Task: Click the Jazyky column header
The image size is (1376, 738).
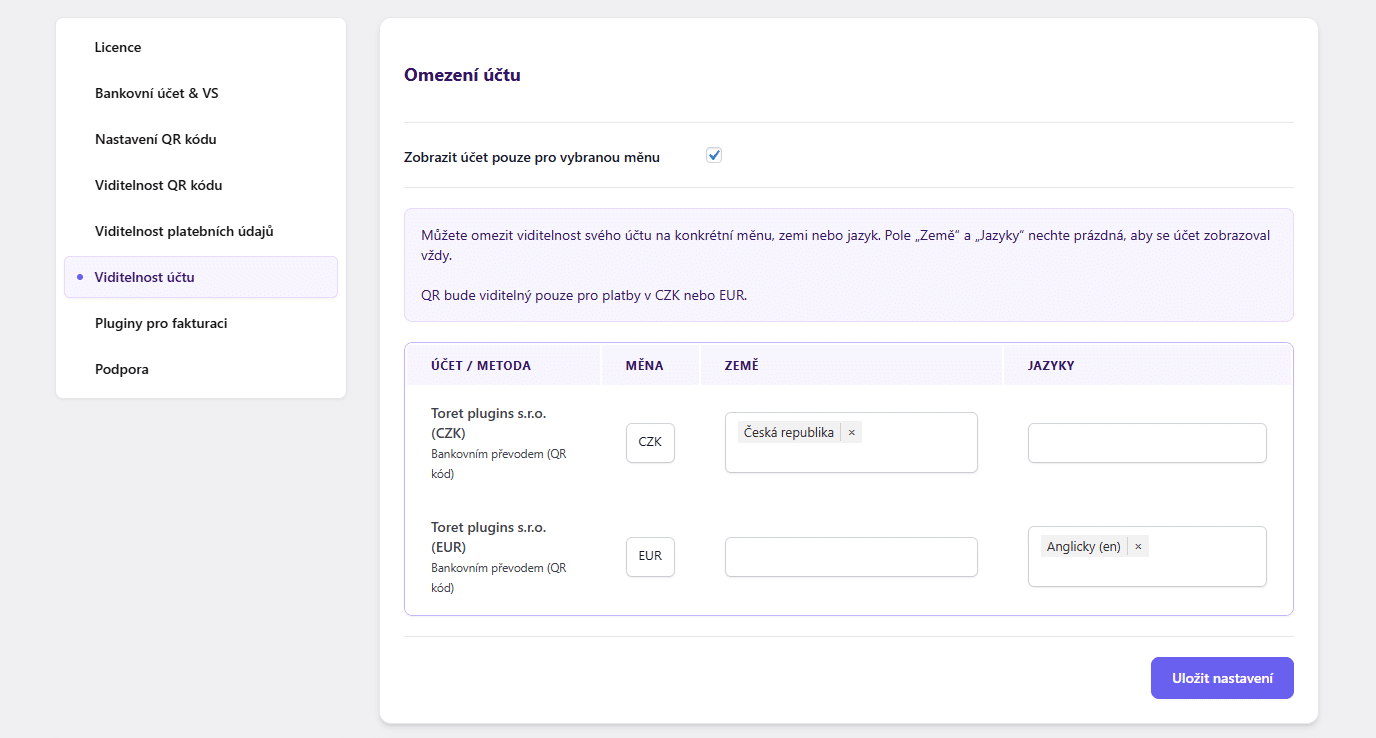Action: tap(1051, 365)
